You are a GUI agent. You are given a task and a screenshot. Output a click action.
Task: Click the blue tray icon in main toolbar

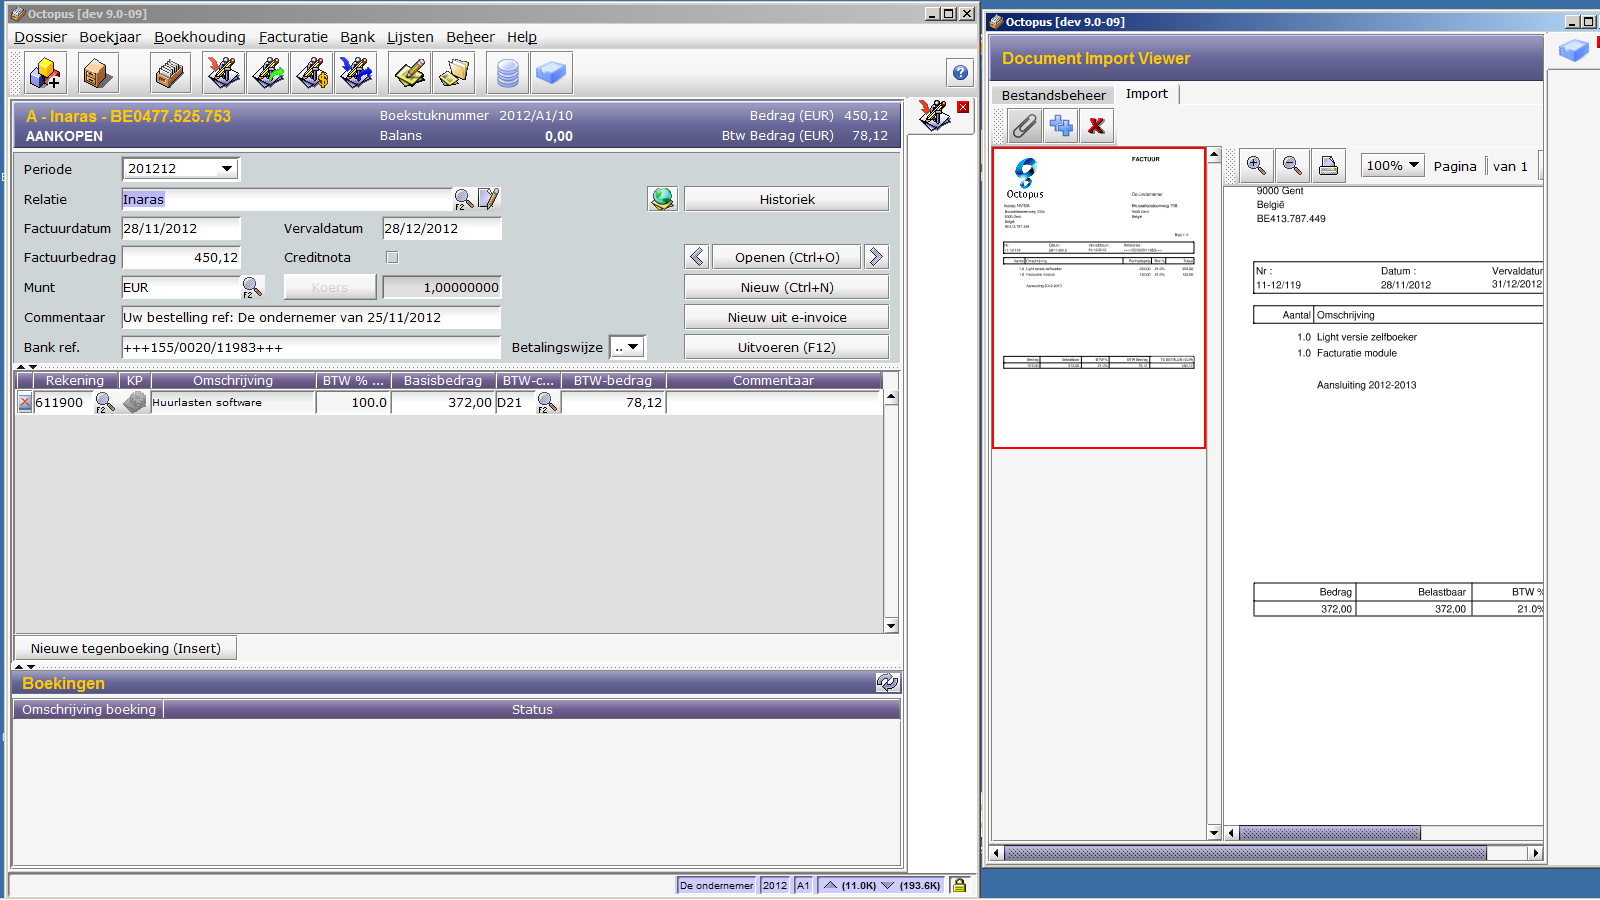(x=551, y=73)
